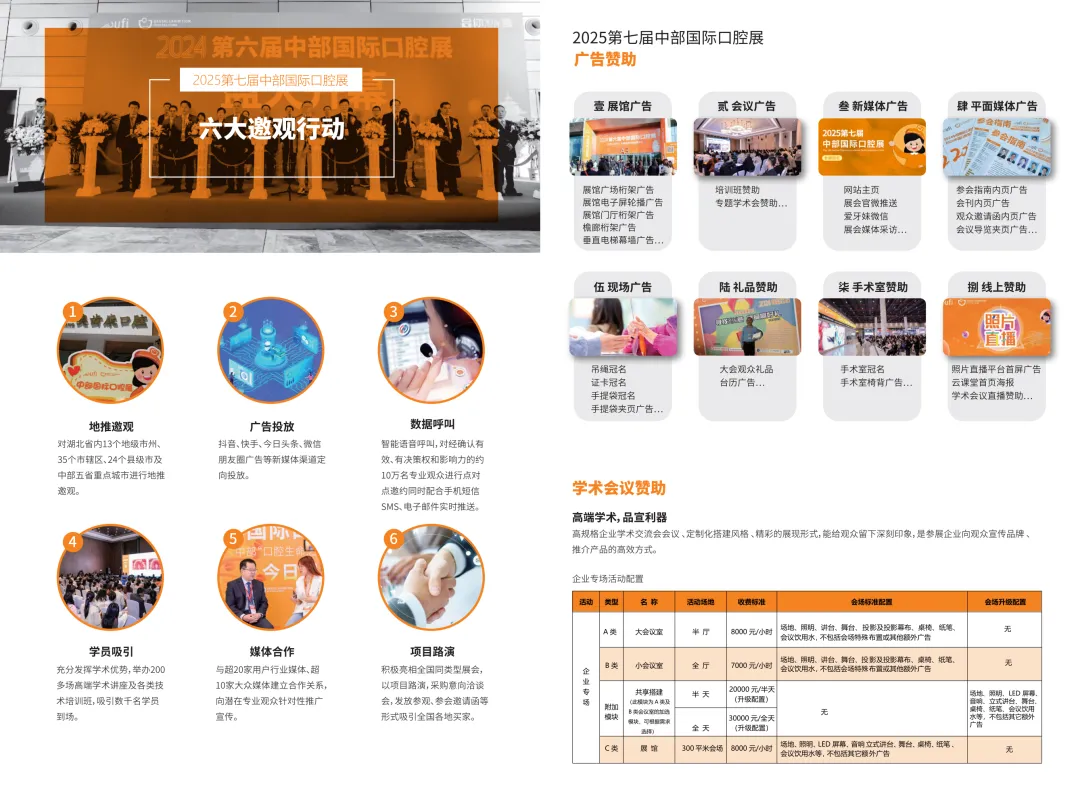The width and height of the screenshot is (1080, 794).
Task: Select the 收费标准 table column header
Action: pyautogui.click(x=750, y=602)
